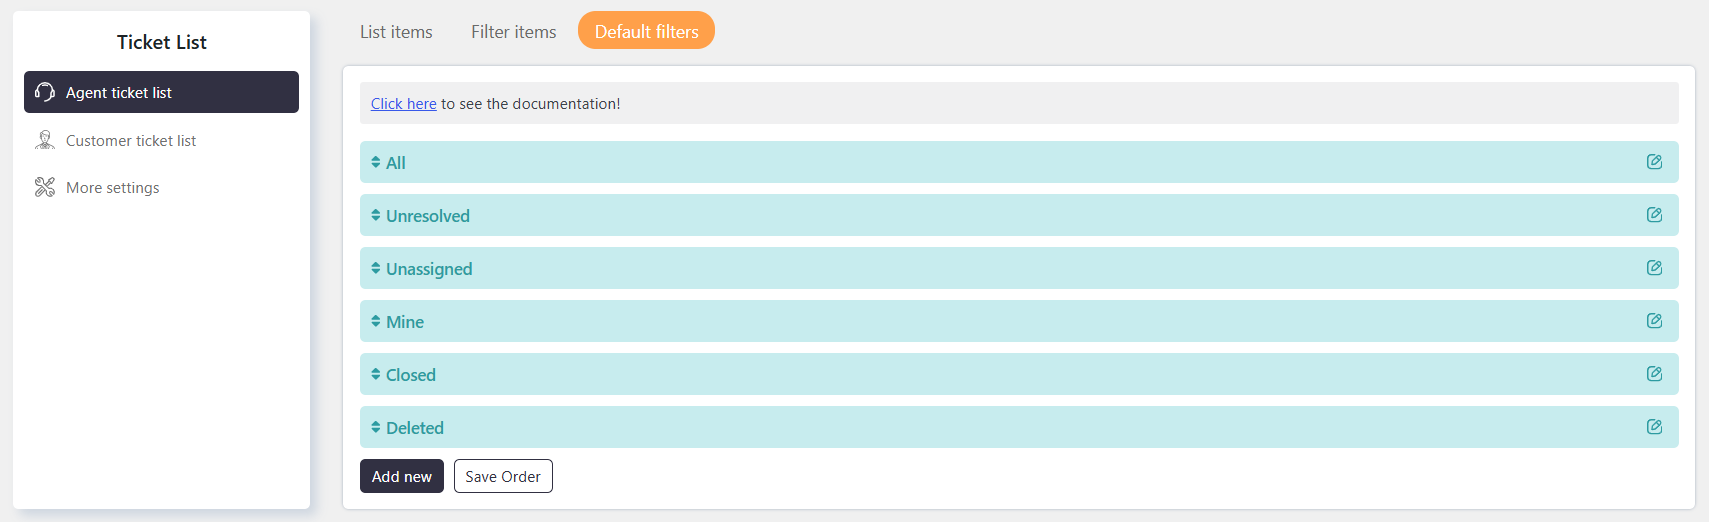Open the Click here documentation link
Screen dimensions: 1709x522
point(404,104)
